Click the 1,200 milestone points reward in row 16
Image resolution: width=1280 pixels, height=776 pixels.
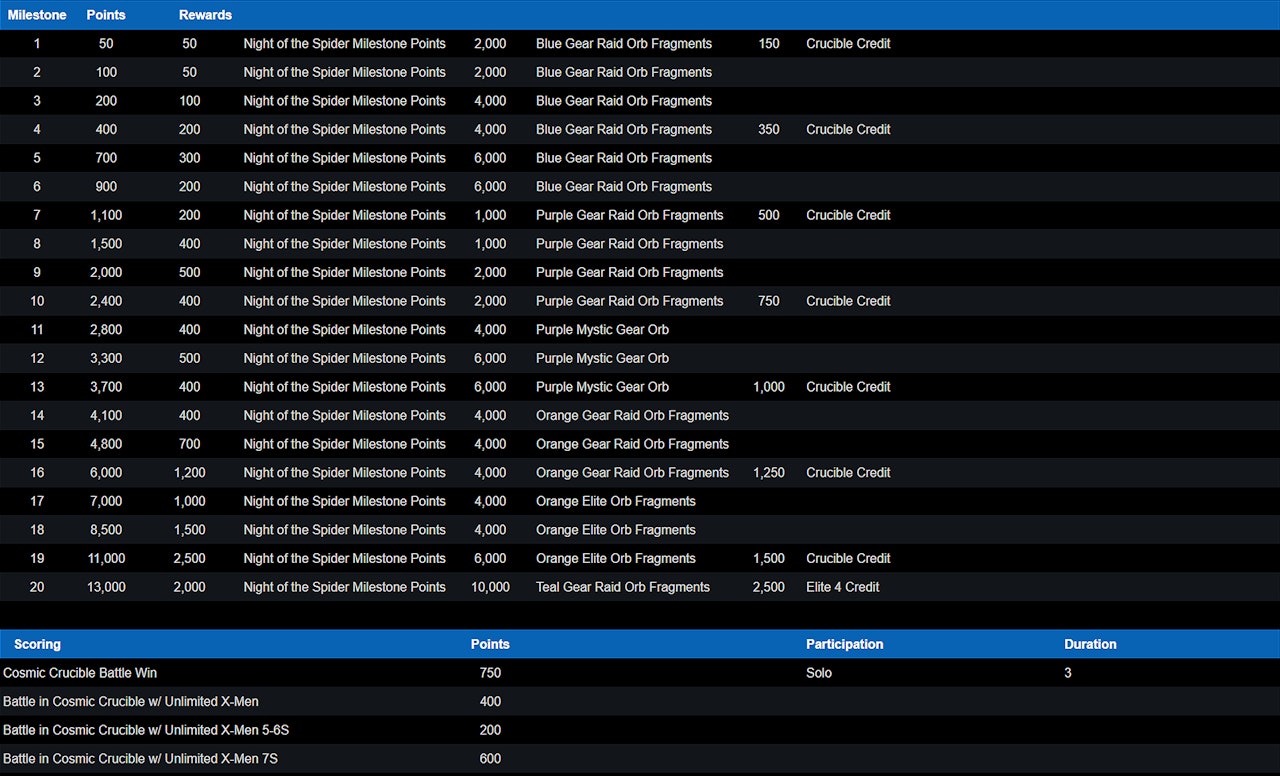pos(190,473)
